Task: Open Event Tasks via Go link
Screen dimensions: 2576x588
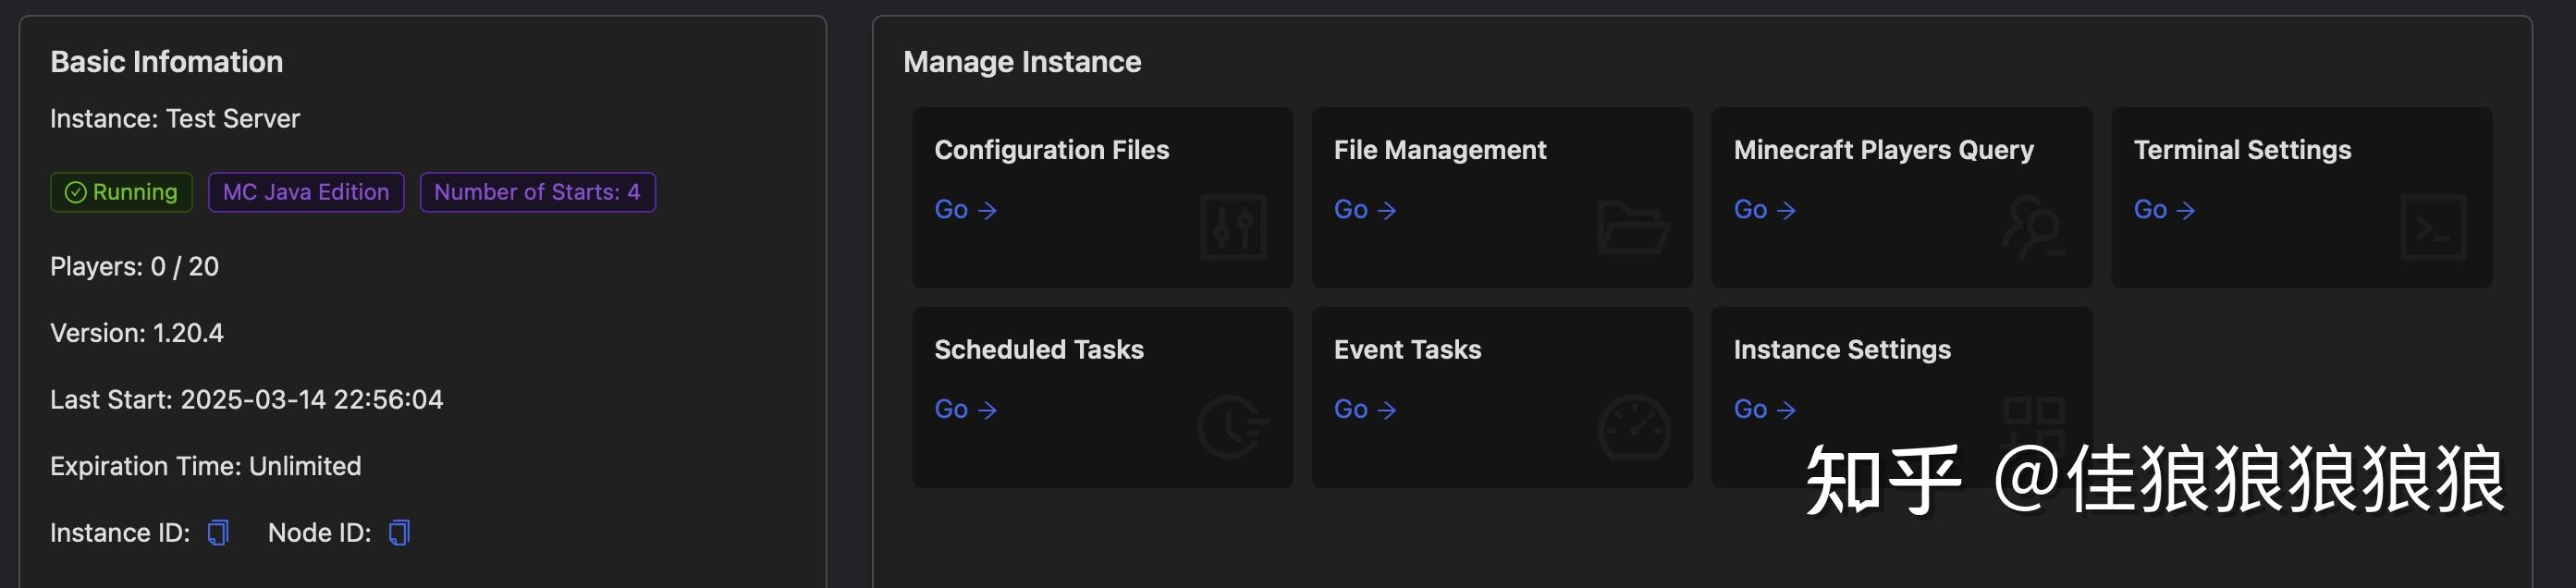Action: click(1365, 410)
